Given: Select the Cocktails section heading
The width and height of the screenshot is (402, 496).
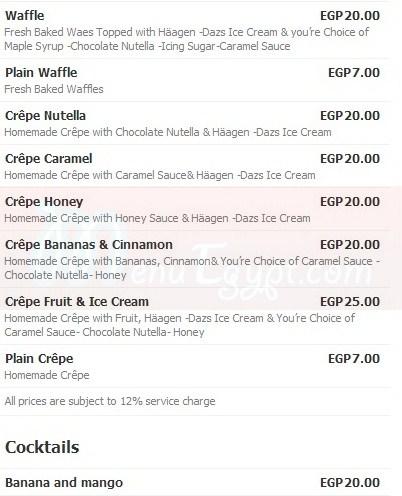Looking at the screenshot, I should click(x=42, y=447).
